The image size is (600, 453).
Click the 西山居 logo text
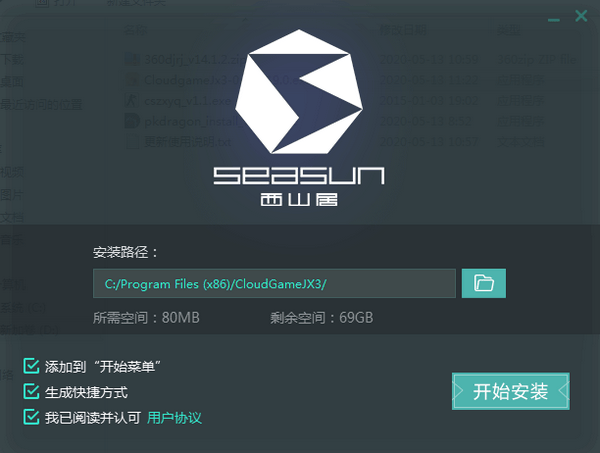[299, 199]
